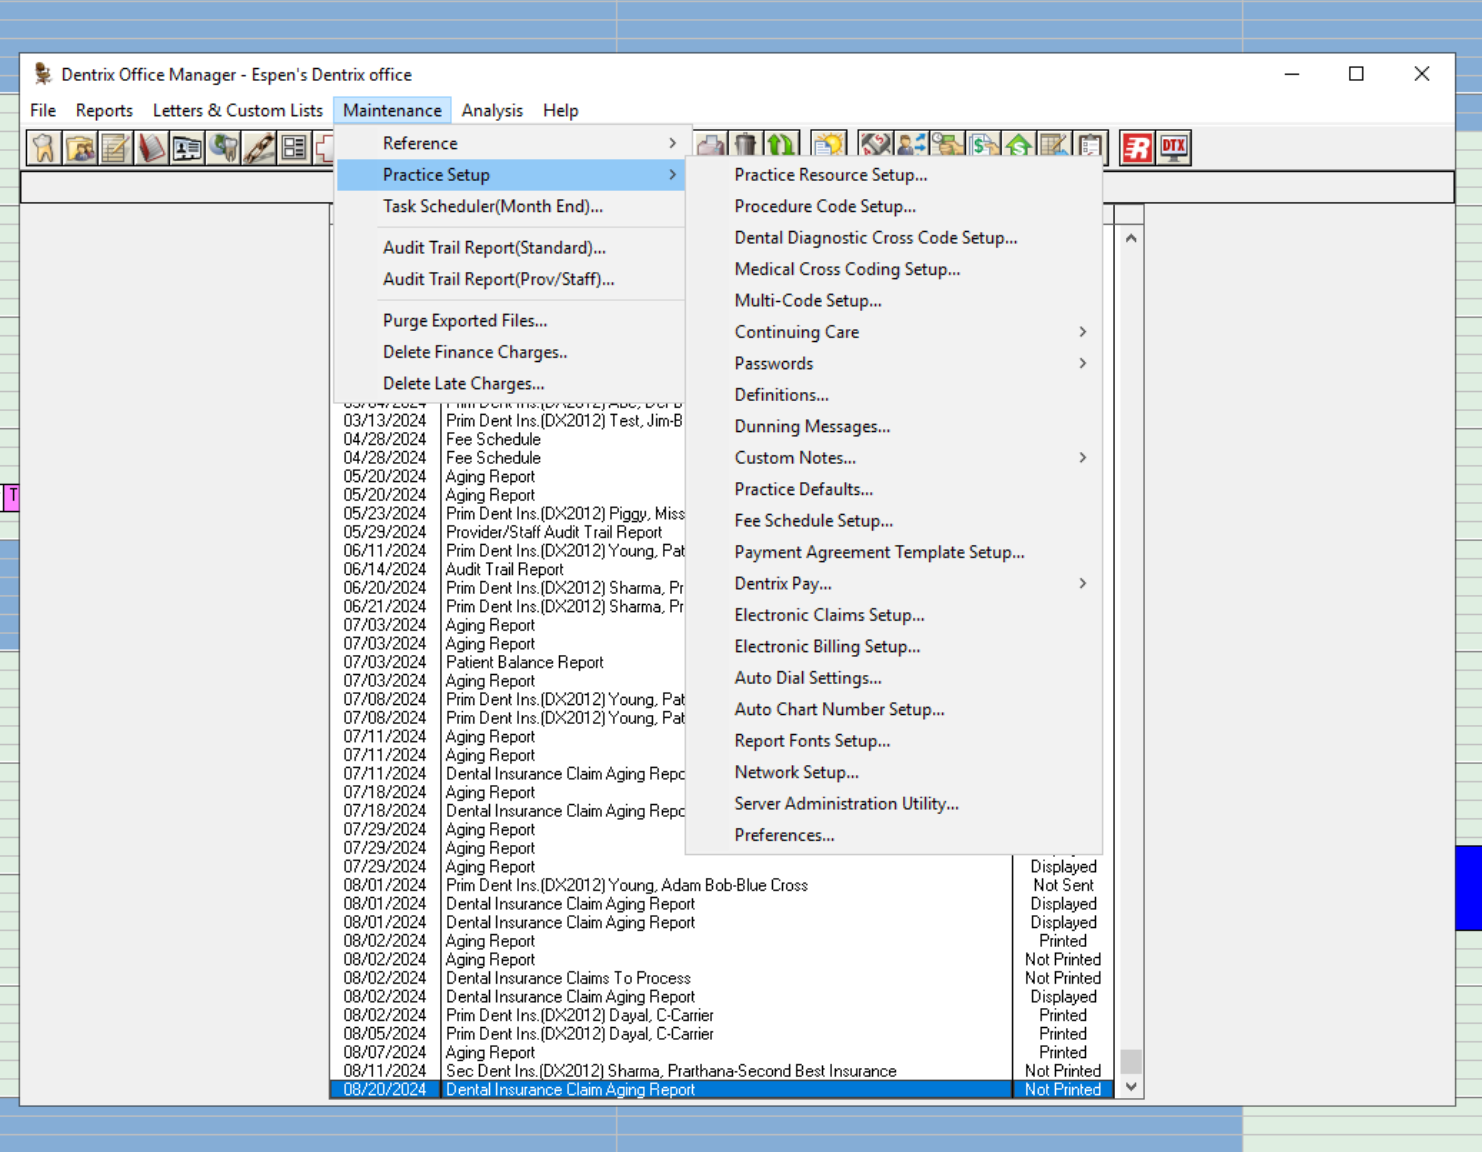Image resolution: width=1482 pixels, height=1152 pixels.
Task: Expand the Continuing Care submenu
Action: (894, 332)
